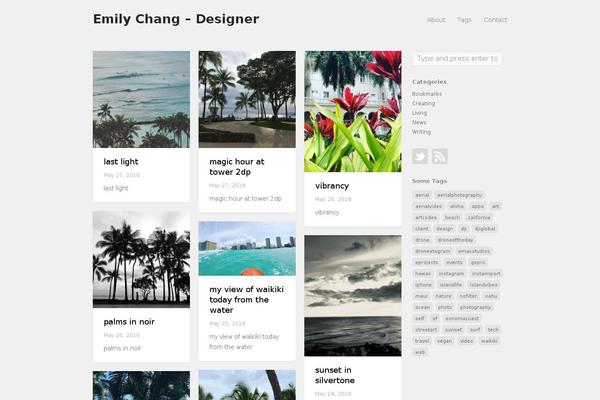Select the 'california' tag
This screenshot has width=600, height=400.
[479, 217]
